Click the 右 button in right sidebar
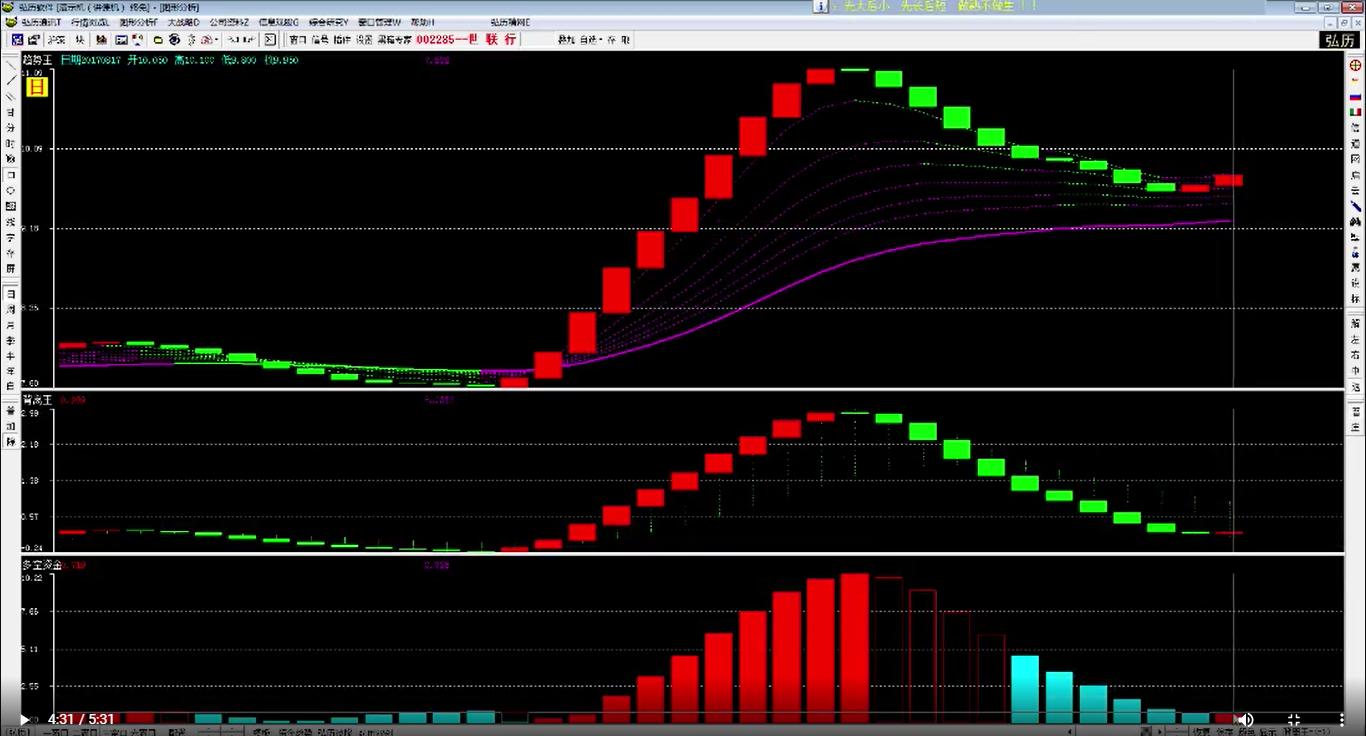Viewport: 1366px width, 736px height. pos(1356,355)
